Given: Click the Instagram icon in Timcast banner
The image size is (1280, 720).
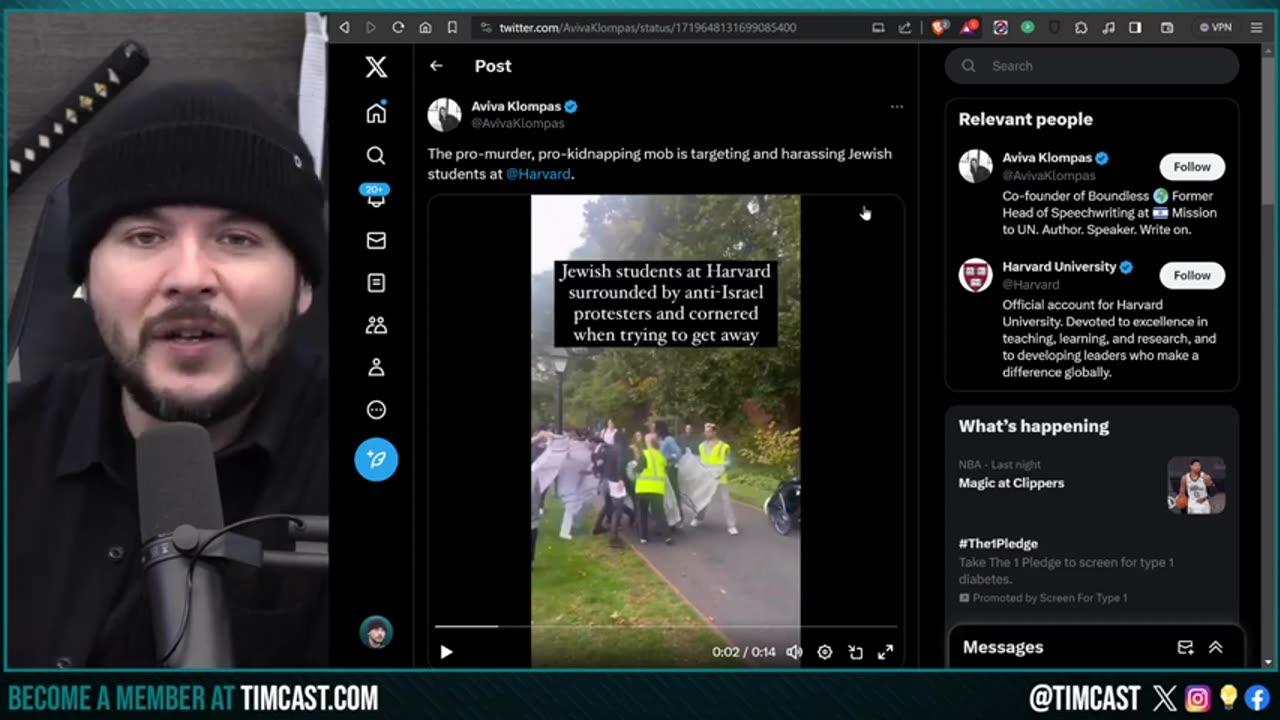Looking at the screenshot, I should click(1196, 697).
